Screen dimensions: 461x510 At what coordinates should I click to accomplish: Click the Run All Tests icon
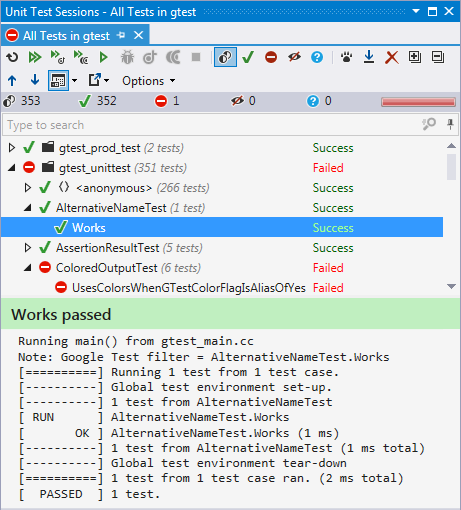click(35, 57)
